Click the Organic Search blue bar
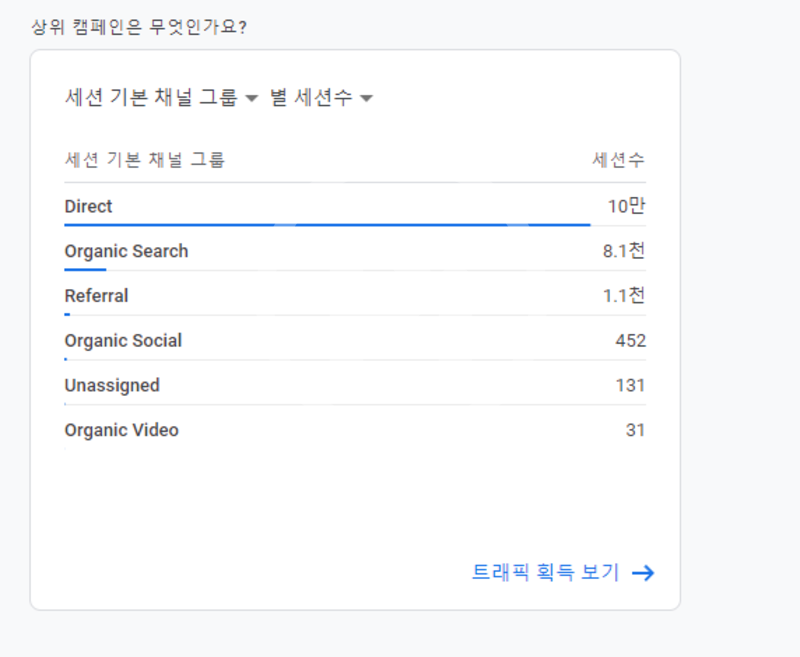 tap(85, 270)
